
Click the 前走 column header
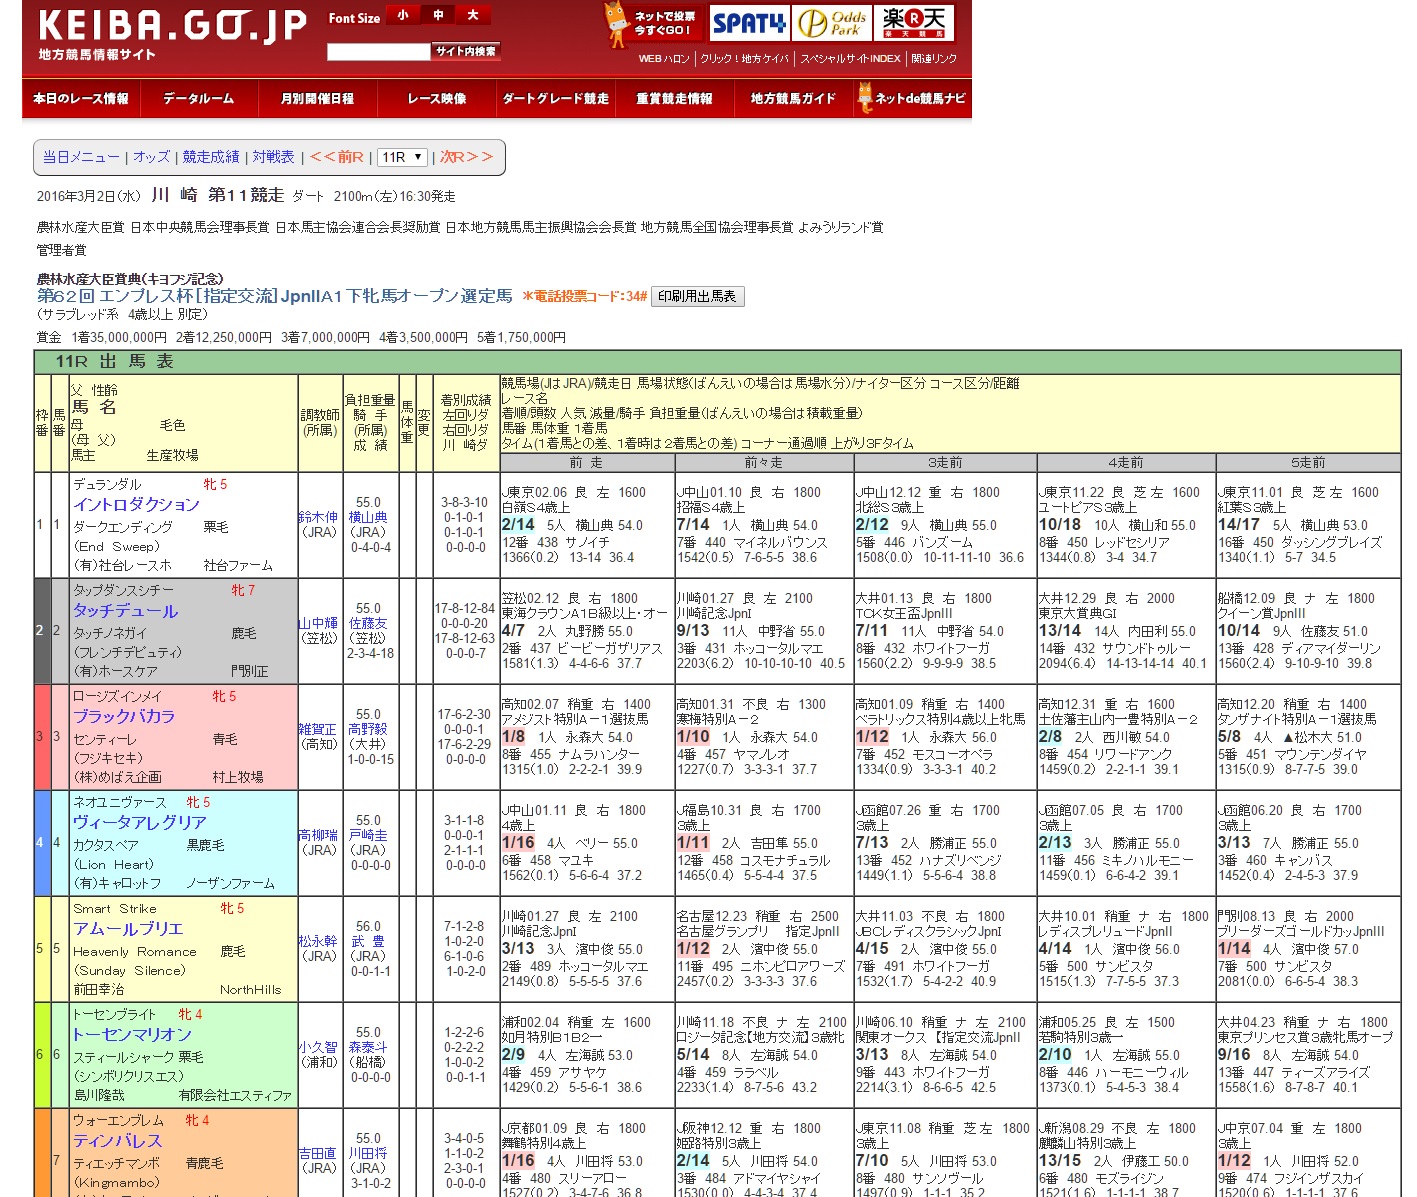(x=587, y=462)
